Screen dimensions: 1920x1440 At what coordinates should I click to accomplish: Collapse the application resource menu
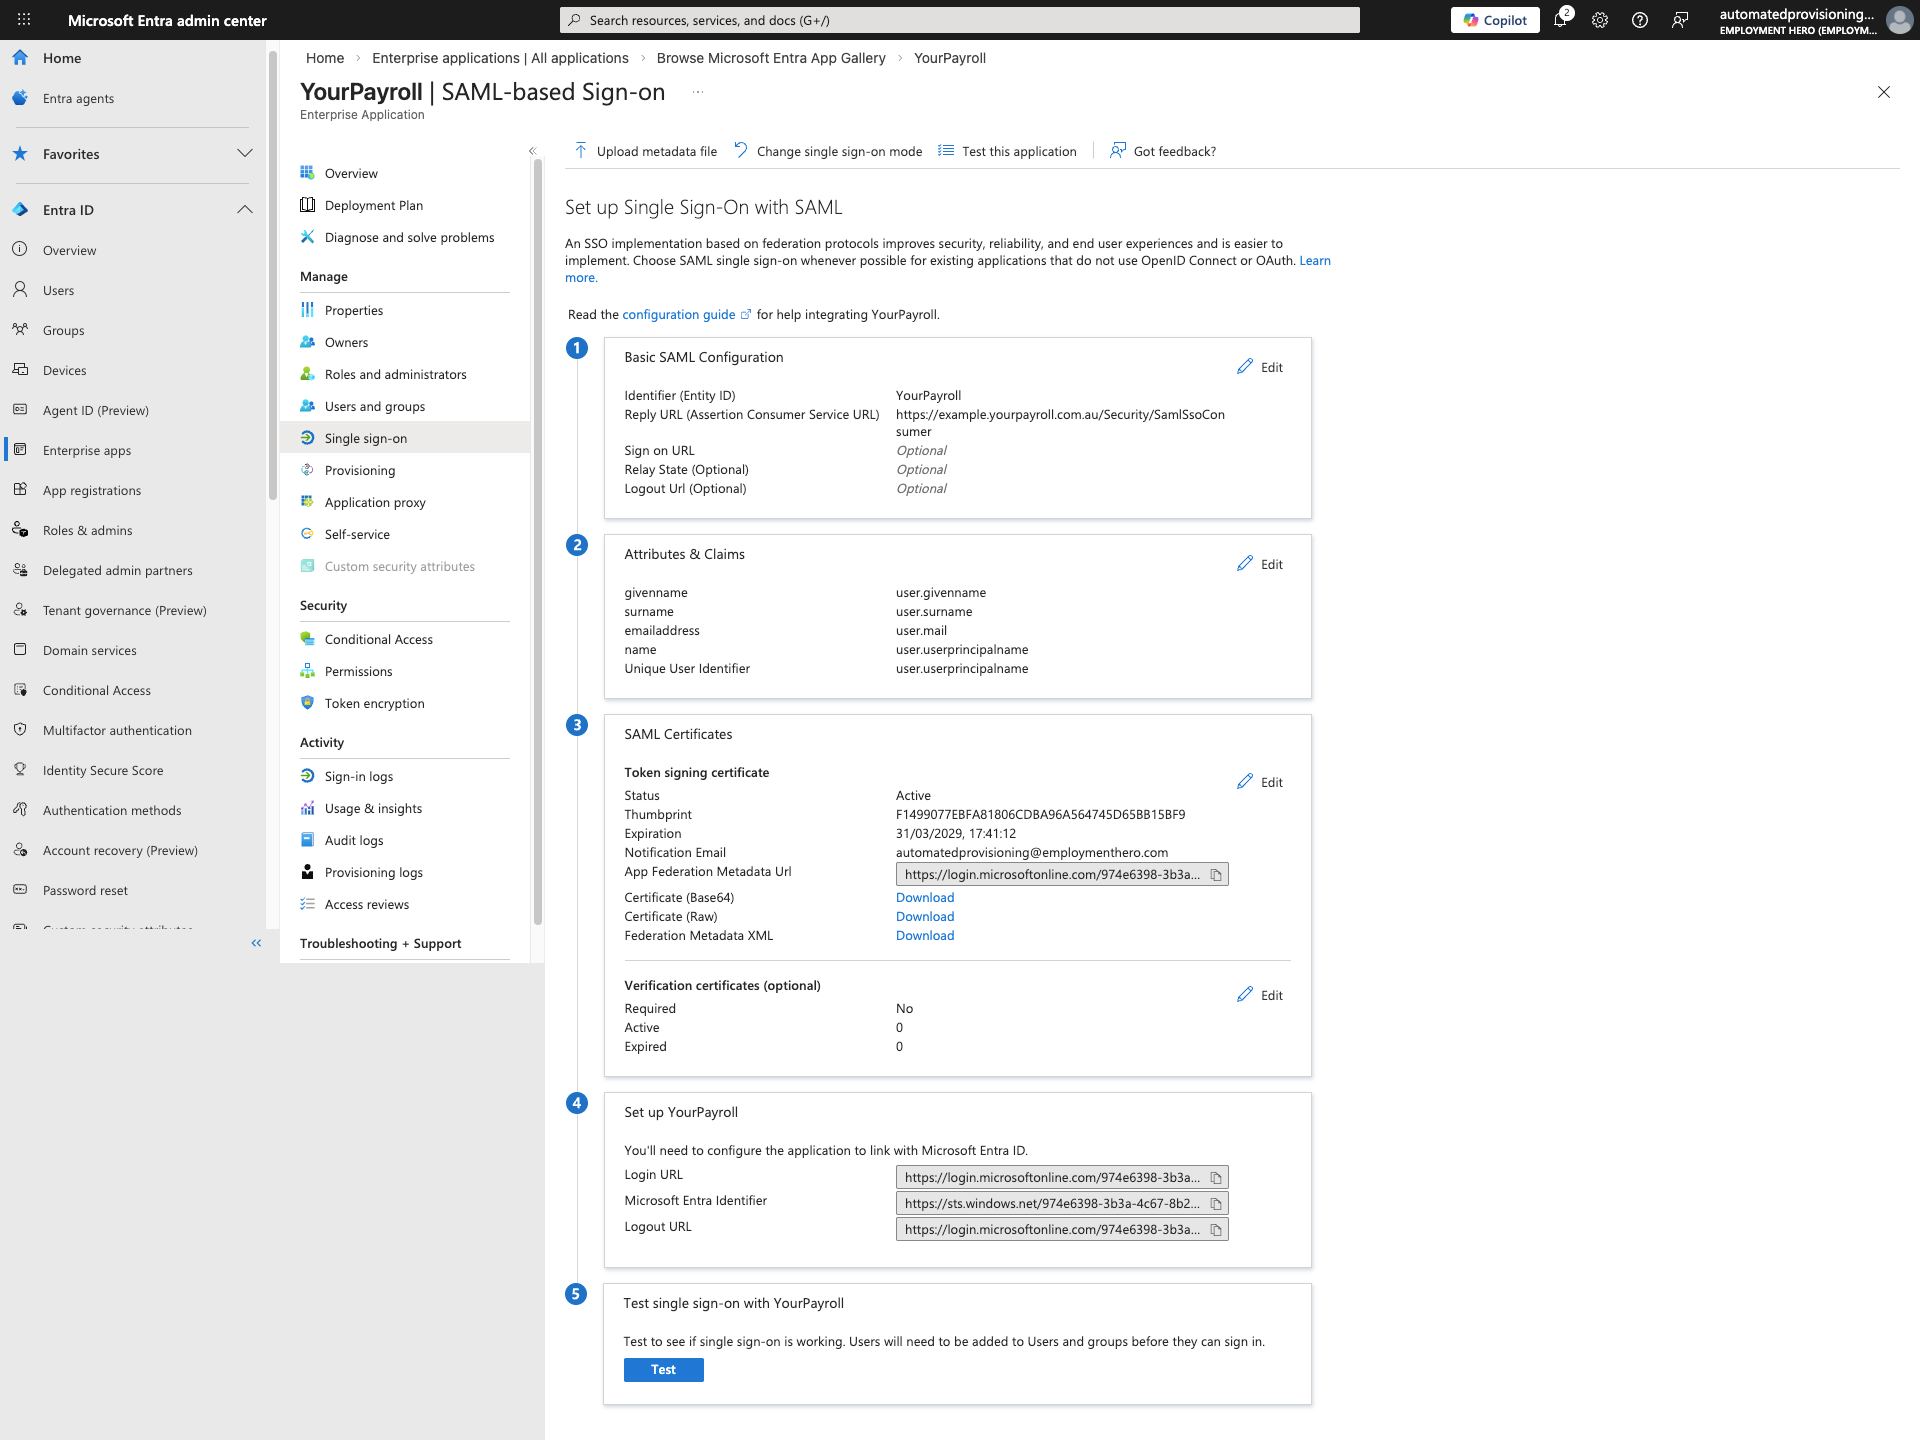[x=533, y=151]
